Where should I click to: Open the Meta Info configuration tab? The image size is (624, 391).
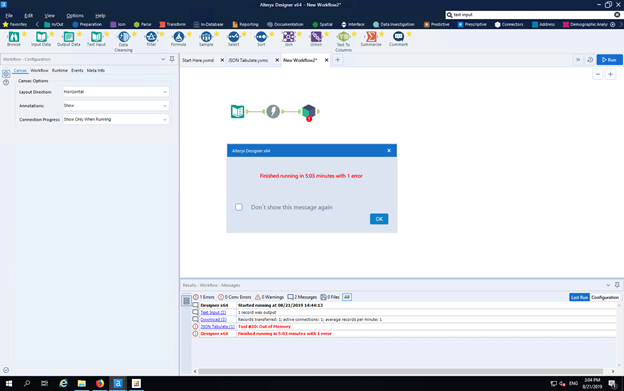click(96, 70)
